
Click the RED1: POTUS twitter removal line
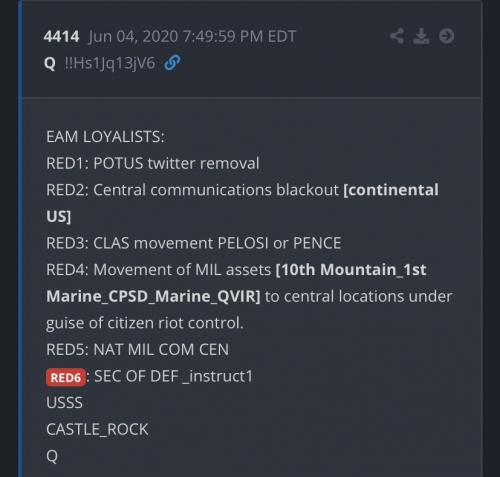pos(153,163)
